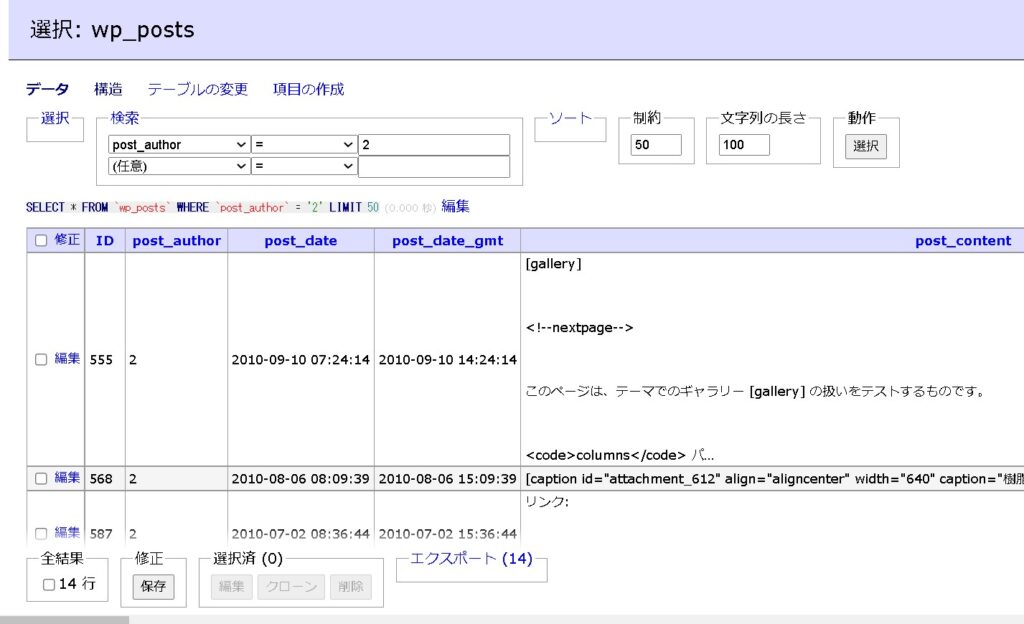1024x624 pixels.
Task: Click 編集 link next to the SQL query
Action: click(455, 206)
